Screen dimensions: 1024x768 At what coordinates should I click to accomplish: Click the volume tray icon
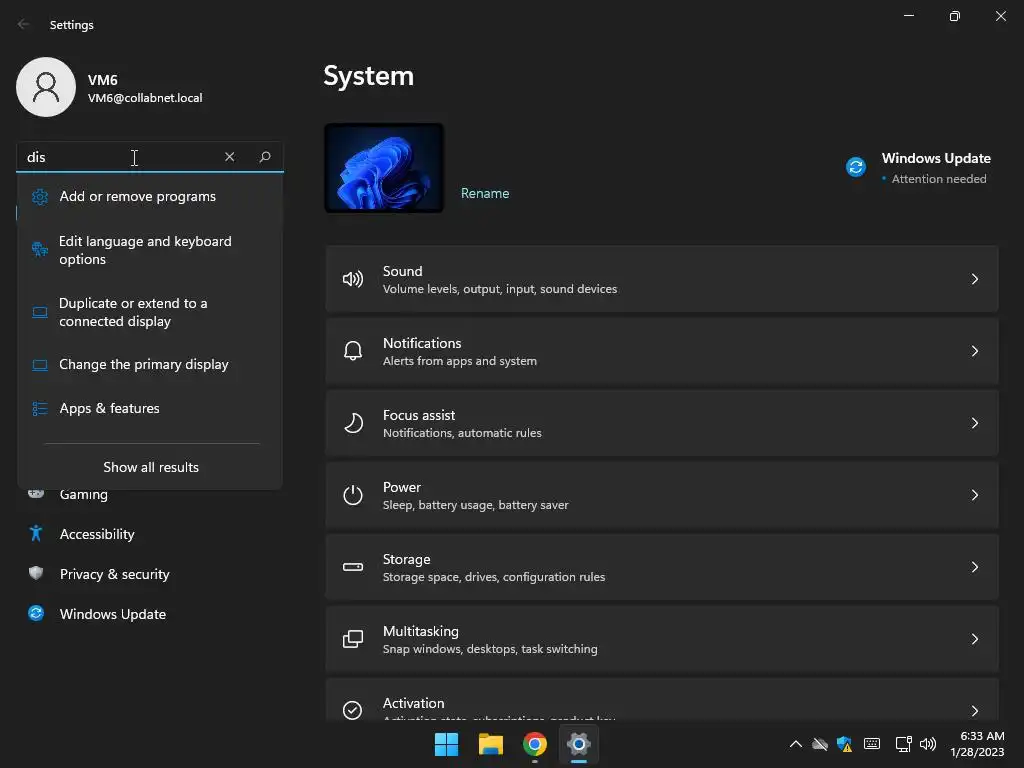point(927,744)
